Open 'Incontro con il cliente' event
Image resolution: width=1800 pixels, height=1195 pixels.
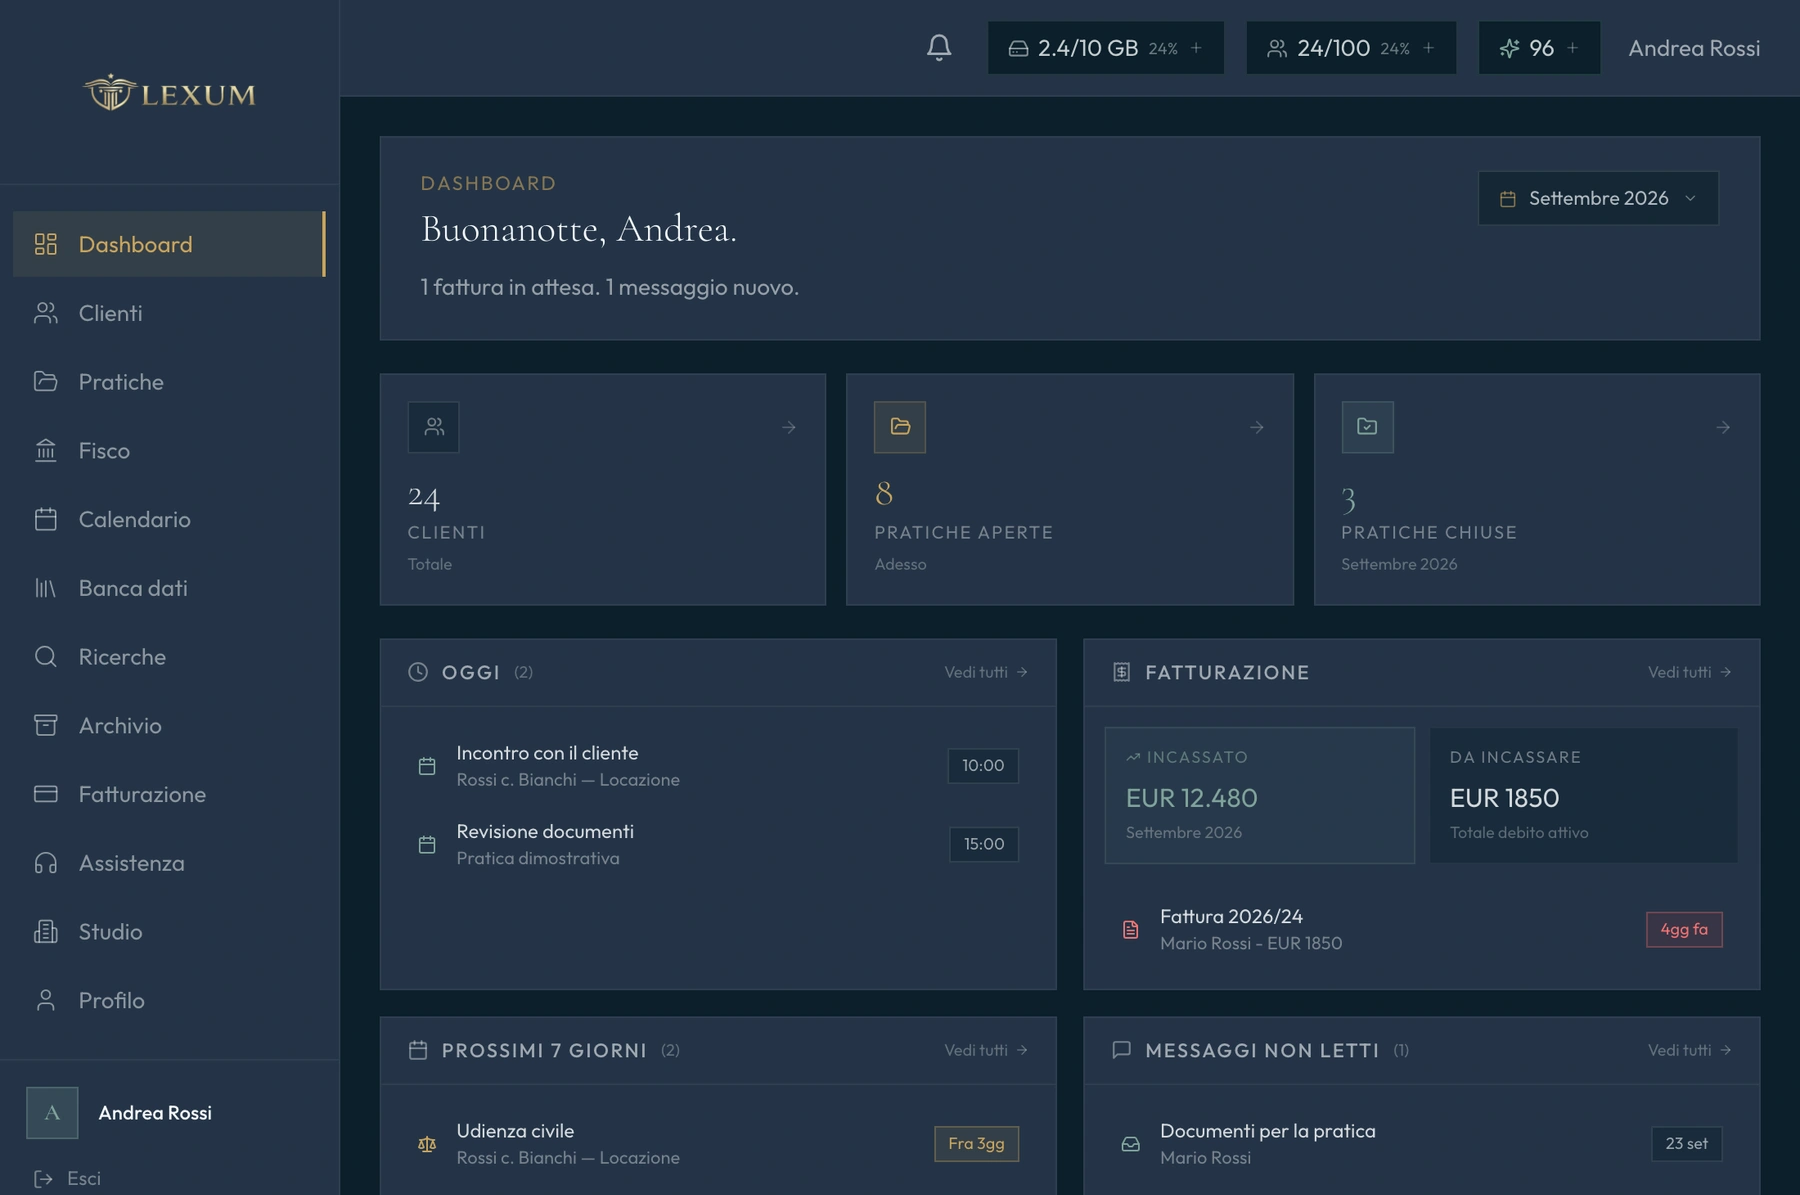click(718, 766)
